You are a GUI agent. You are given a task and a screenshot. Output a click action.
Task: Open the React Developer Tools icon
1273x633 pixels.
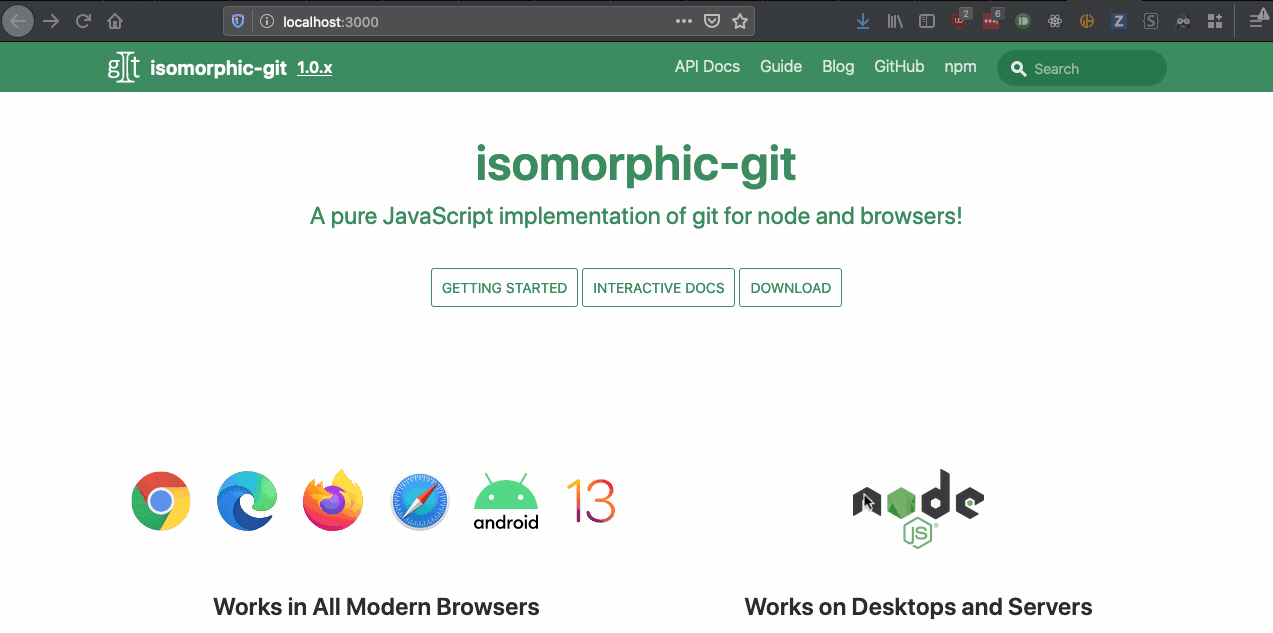click(x=1055, y=20)
